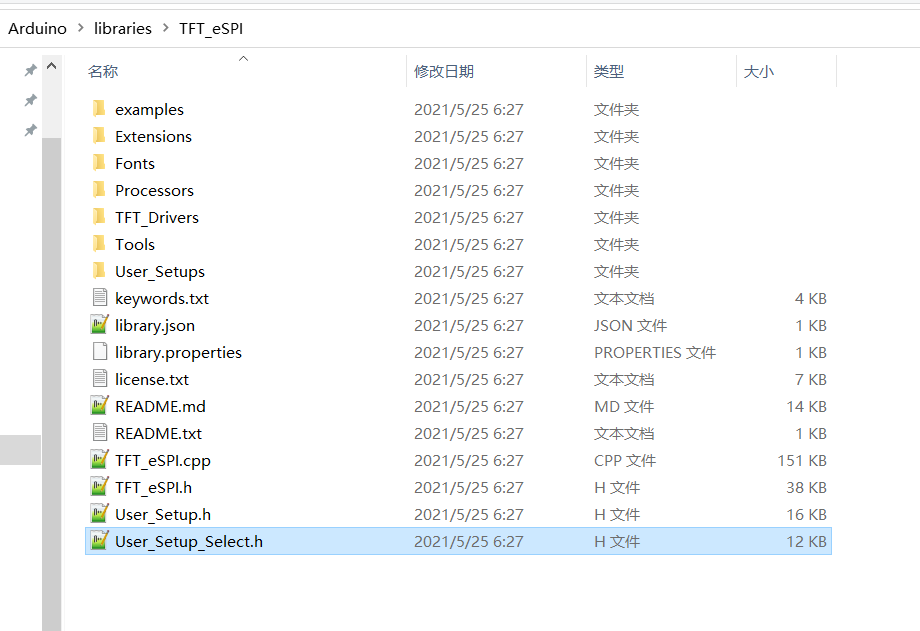Viewport: 920px width, 631px height.
Task: Click the 14 KB size cell
Action: pos(807,406)
